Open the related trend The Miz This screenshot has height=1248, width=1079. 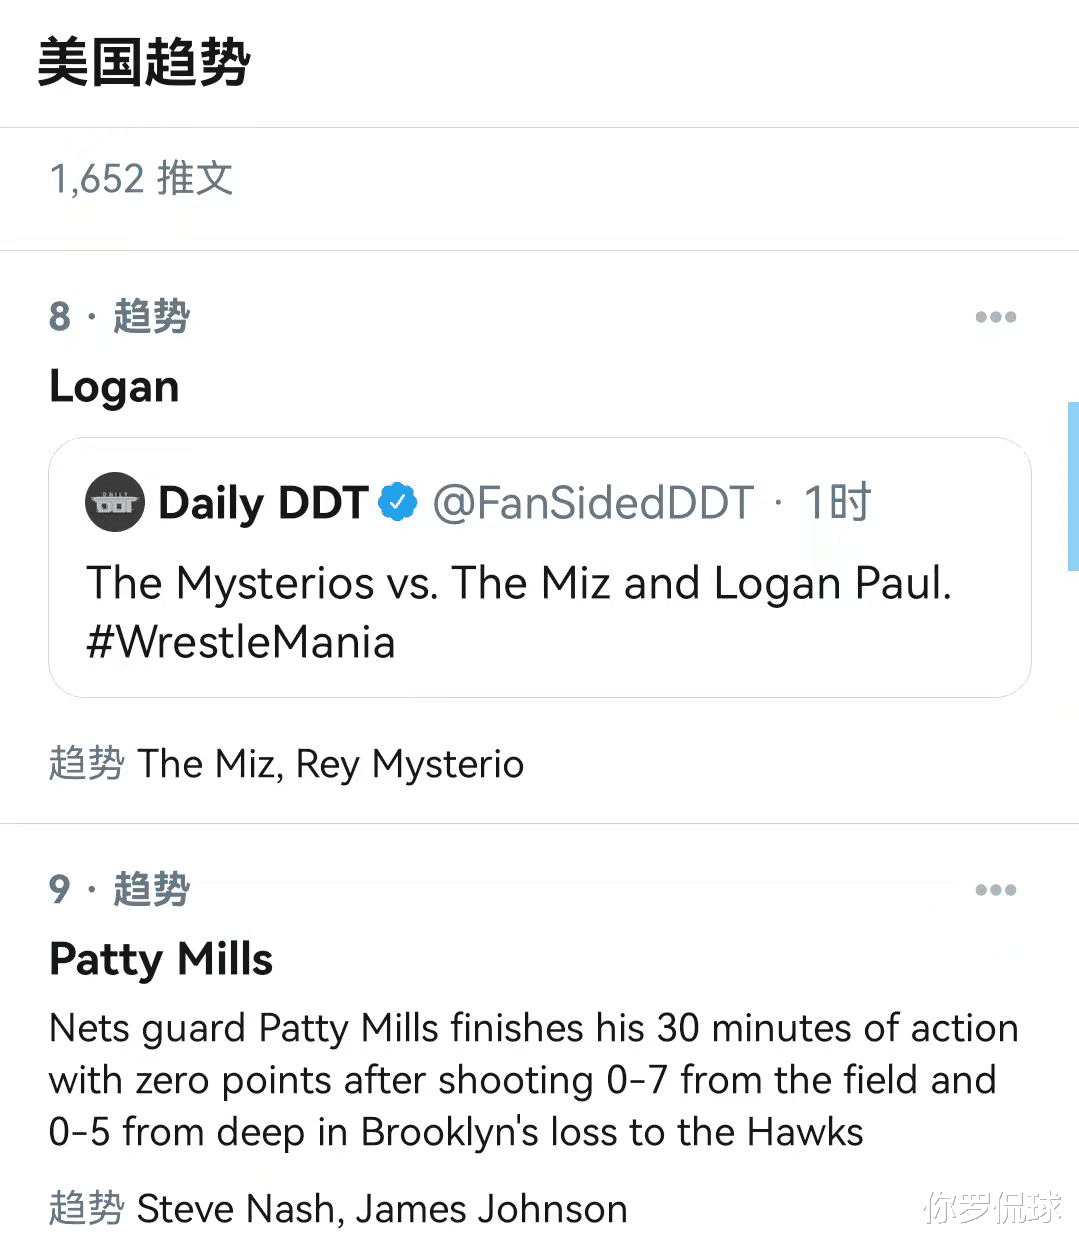point(205,764)
